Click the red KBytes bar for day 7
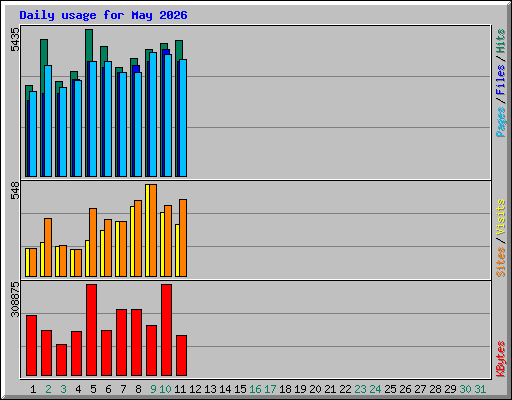 [x=121, y=343]
